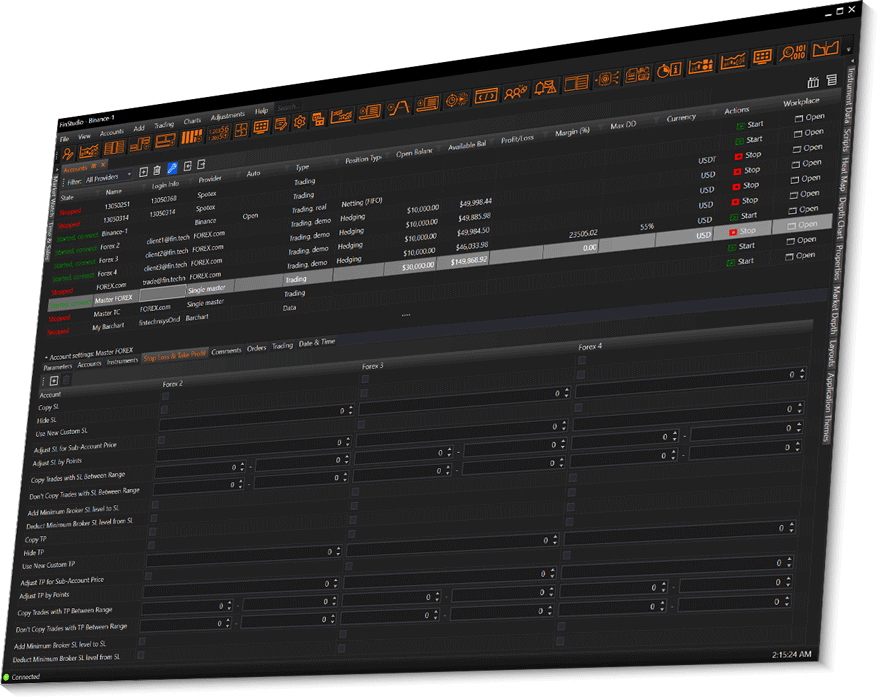Image resolution: width=880 pixels, height=699 pixels.
Task: Click the add column icon in account settings
Action: coord(54,381)
